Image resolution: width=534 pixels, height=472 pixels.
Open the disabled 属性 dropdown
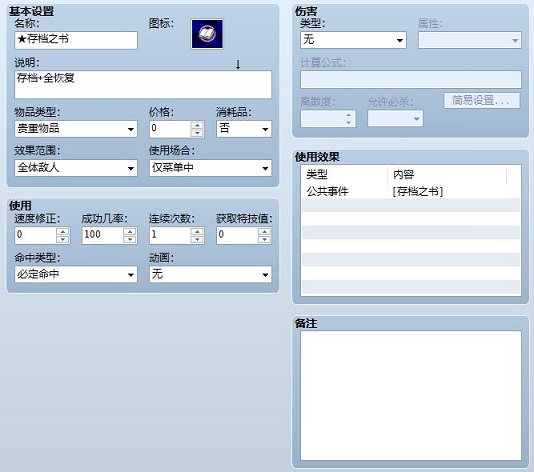coord(470,40)
